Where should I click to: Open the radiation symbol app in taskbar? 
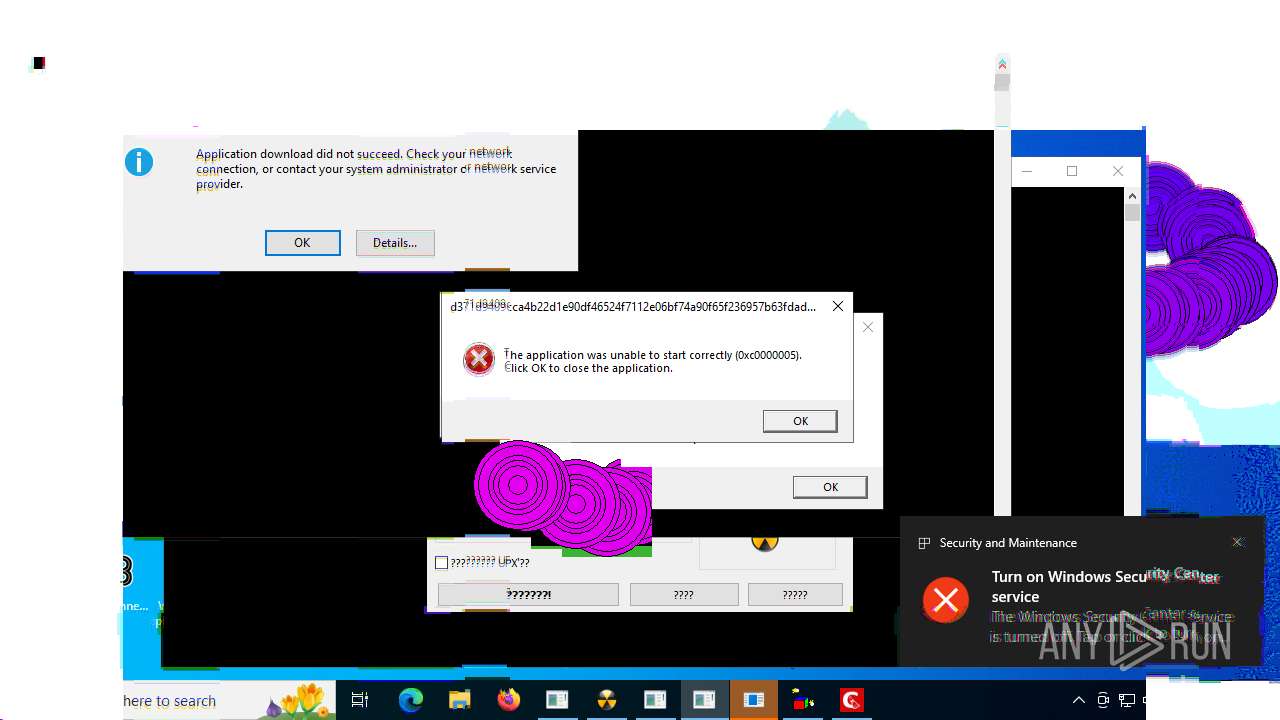[x=606, y=701]
